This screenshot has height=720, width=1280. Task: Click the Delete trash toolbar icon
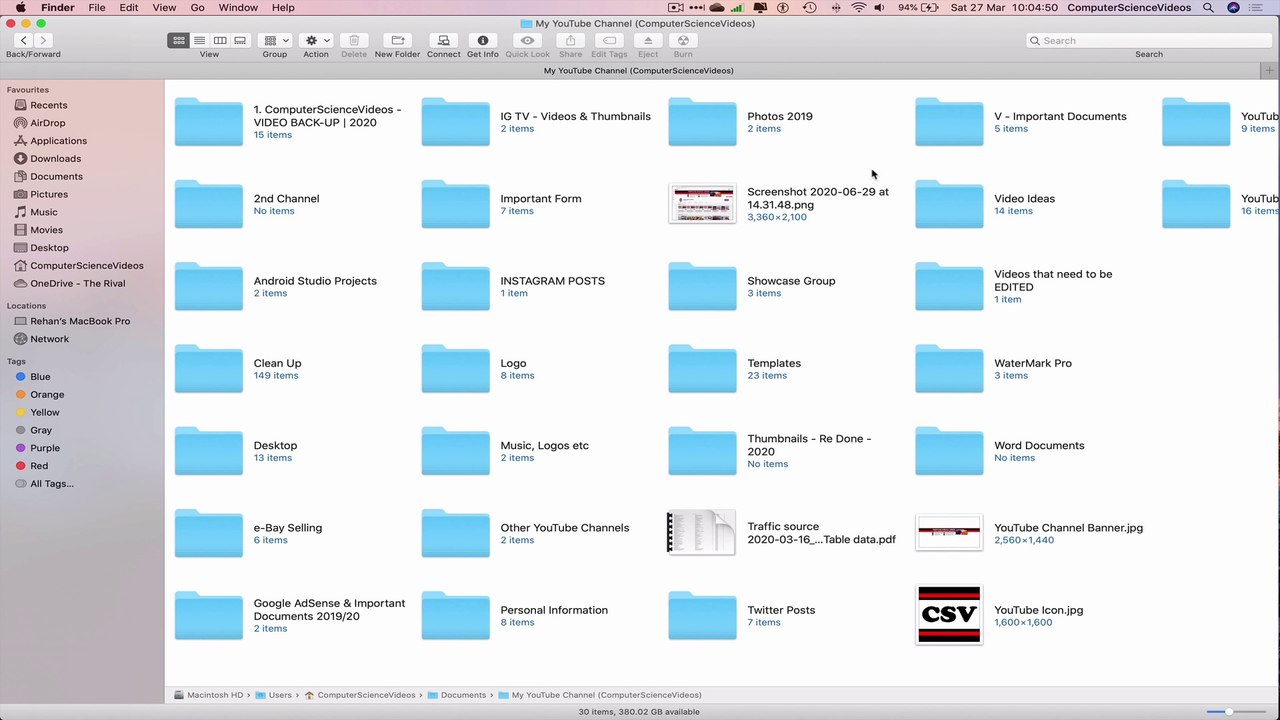pyautogui.click(x=354, y=40)
